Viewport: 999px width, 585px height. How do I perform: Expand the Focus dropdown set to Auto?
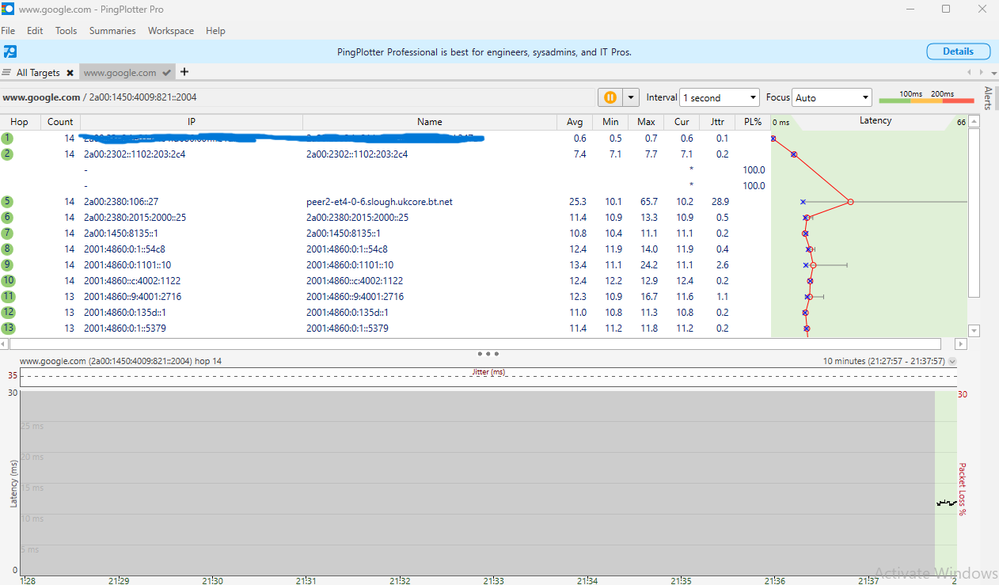pyautogui.click(x=832, y=98)
